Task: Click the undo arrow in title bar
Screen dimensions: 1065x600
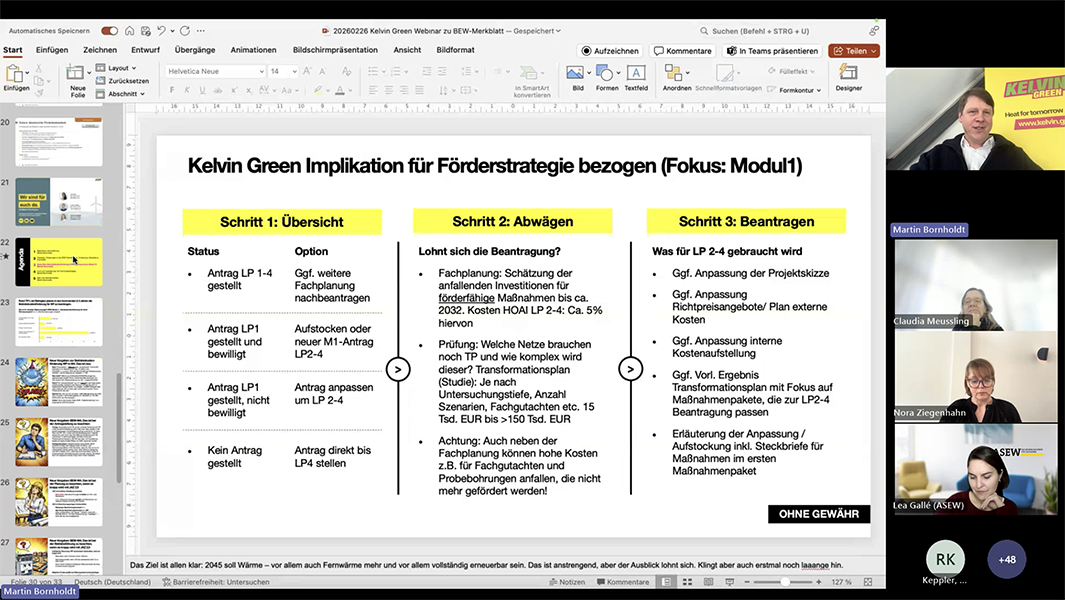Action: coord(161,31)
